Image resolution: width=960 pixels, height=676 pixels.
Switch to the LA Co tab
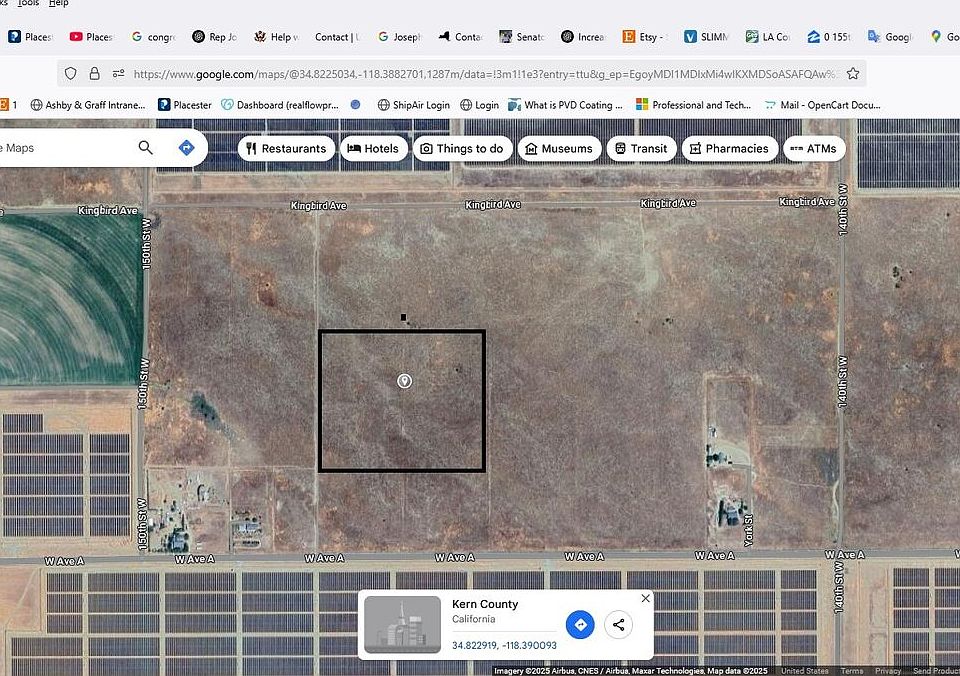pos(767,37)
